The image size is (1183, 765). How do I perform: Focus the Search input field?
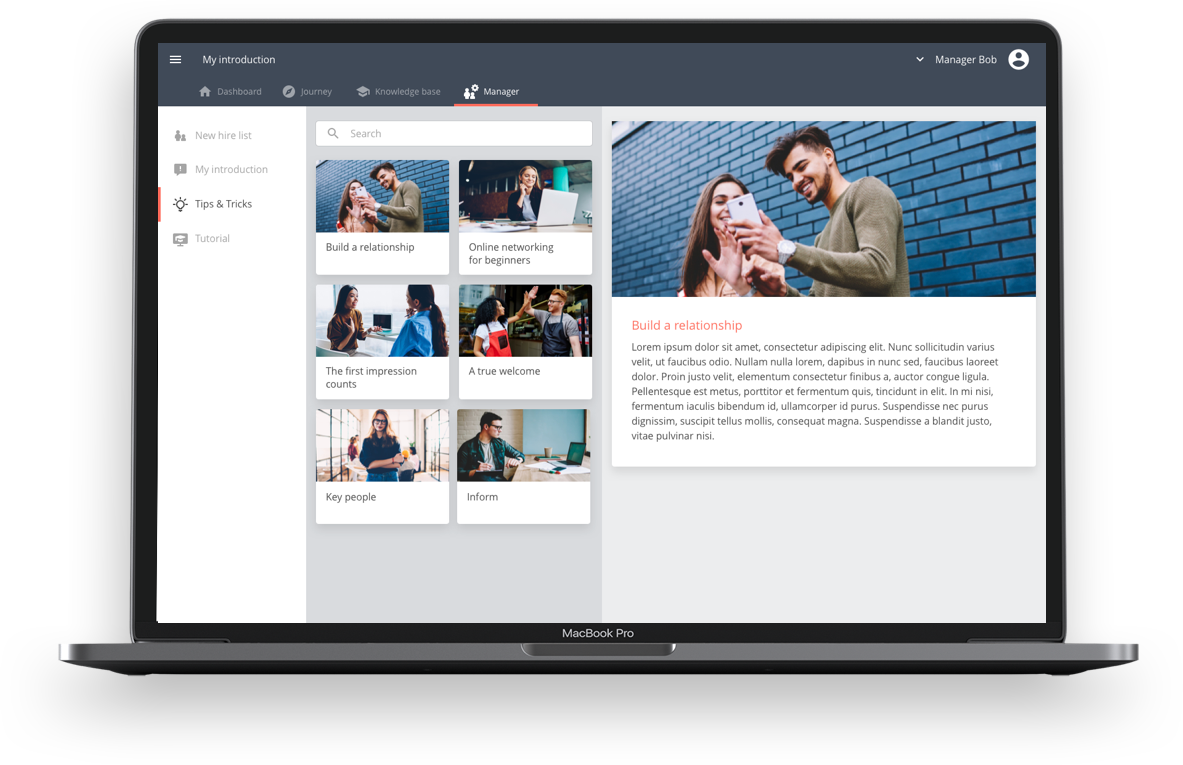(x=453, y=134)
